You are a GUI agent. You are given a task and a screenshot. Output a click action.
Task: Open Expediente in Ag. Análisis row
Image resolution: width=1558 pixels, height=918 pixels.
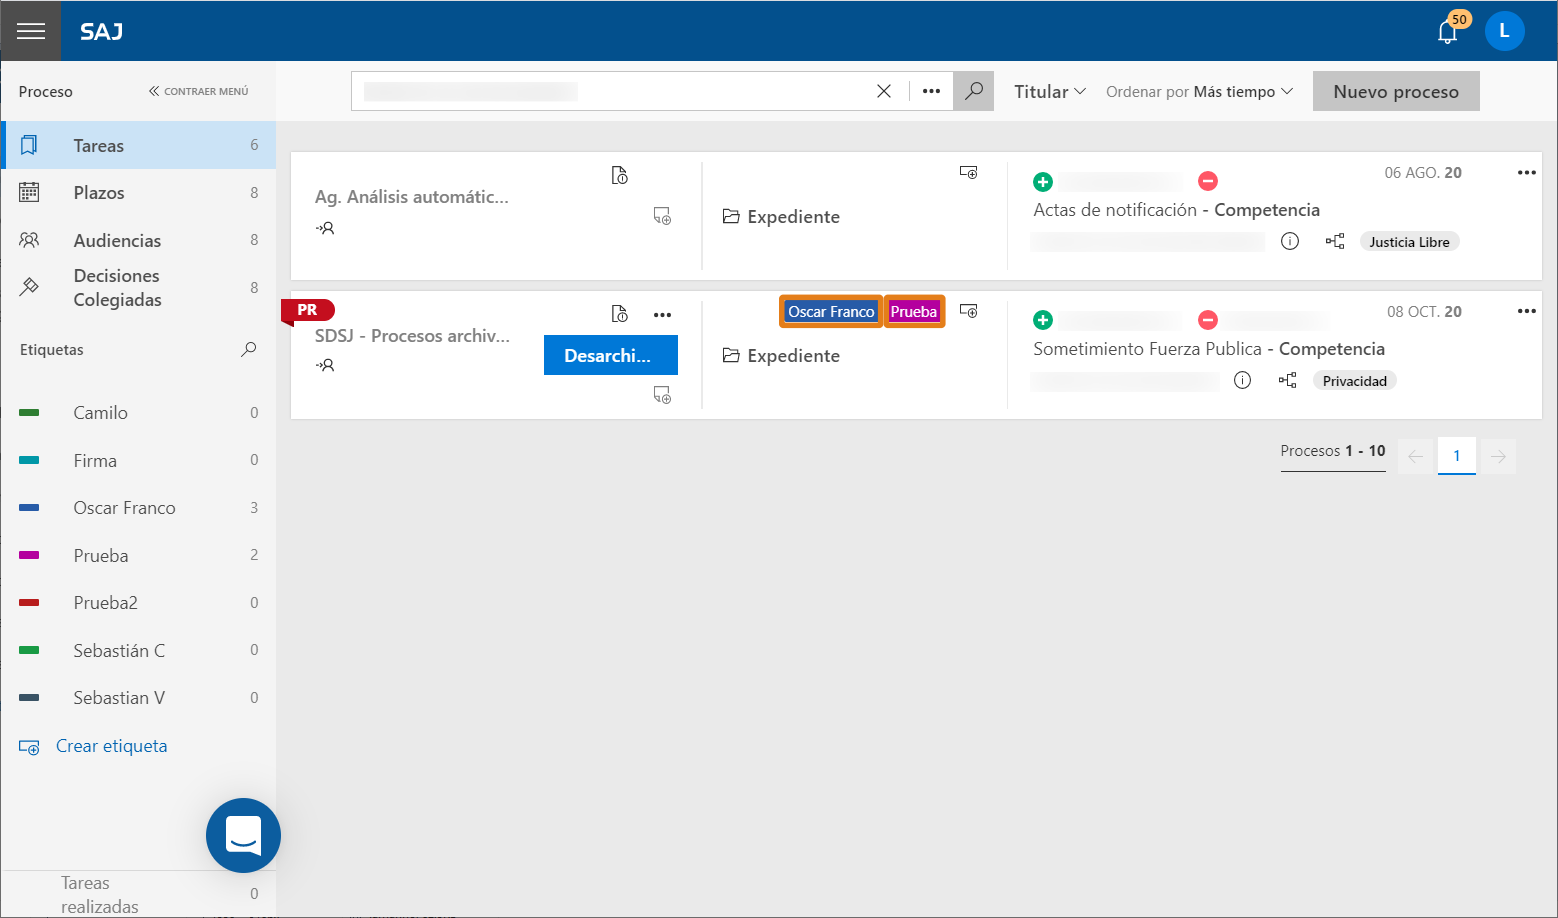(781, 216)
